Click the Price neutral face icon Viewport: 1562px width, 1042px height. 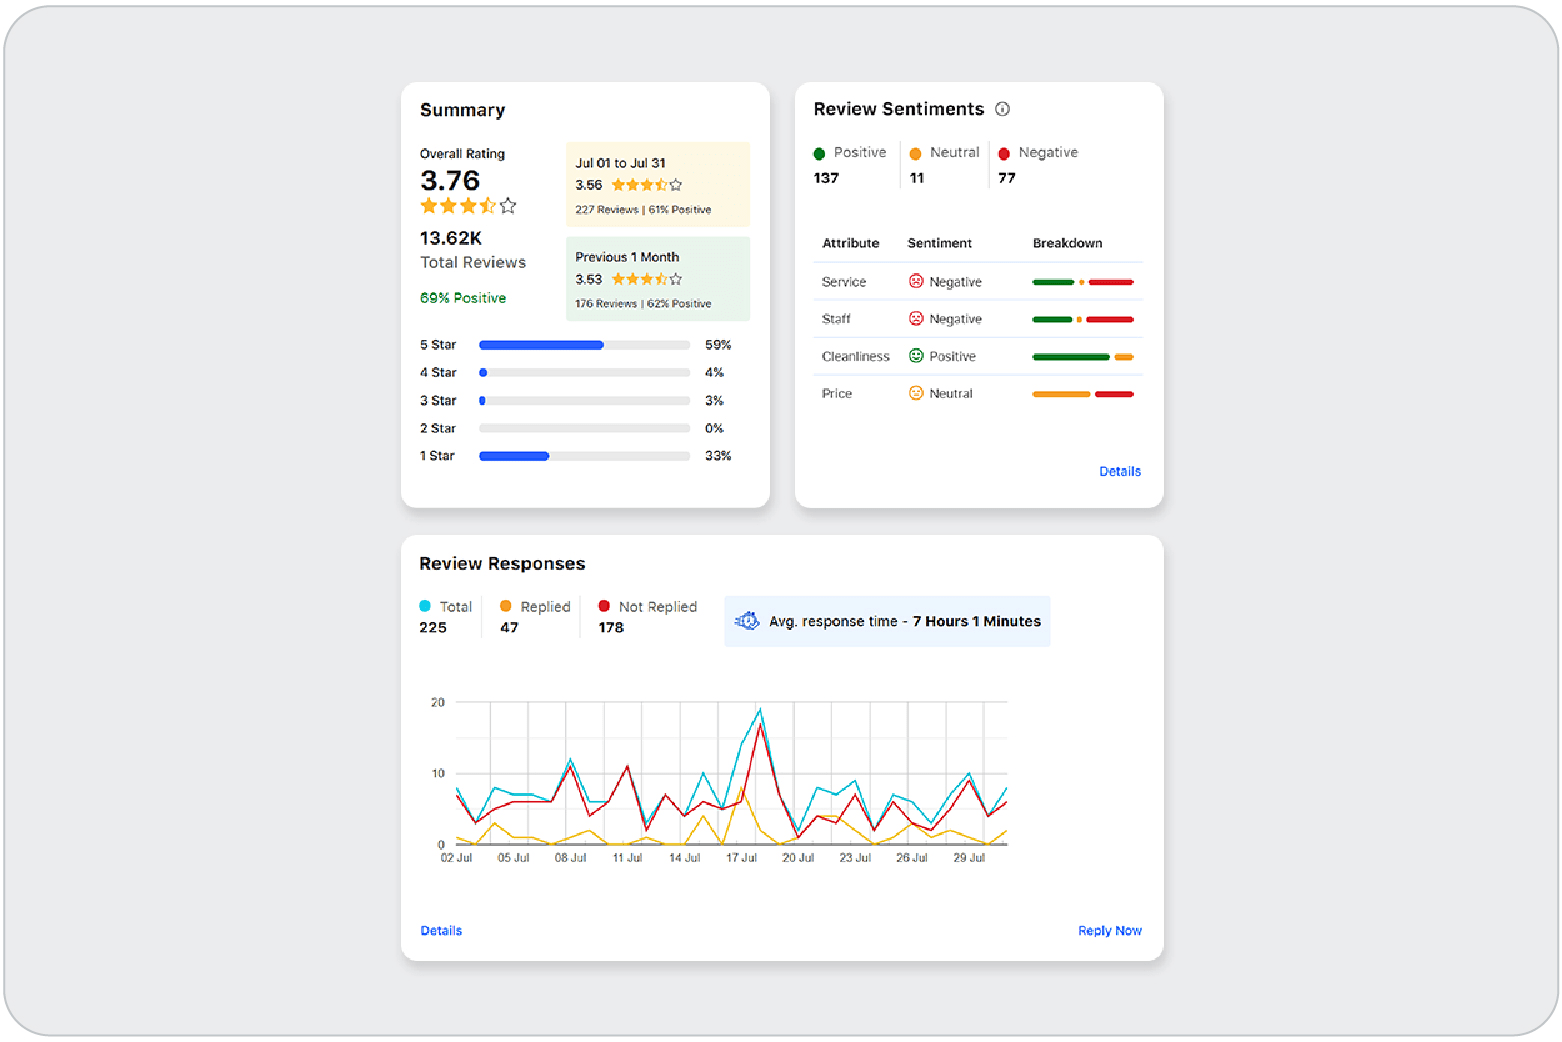point(915,393)
